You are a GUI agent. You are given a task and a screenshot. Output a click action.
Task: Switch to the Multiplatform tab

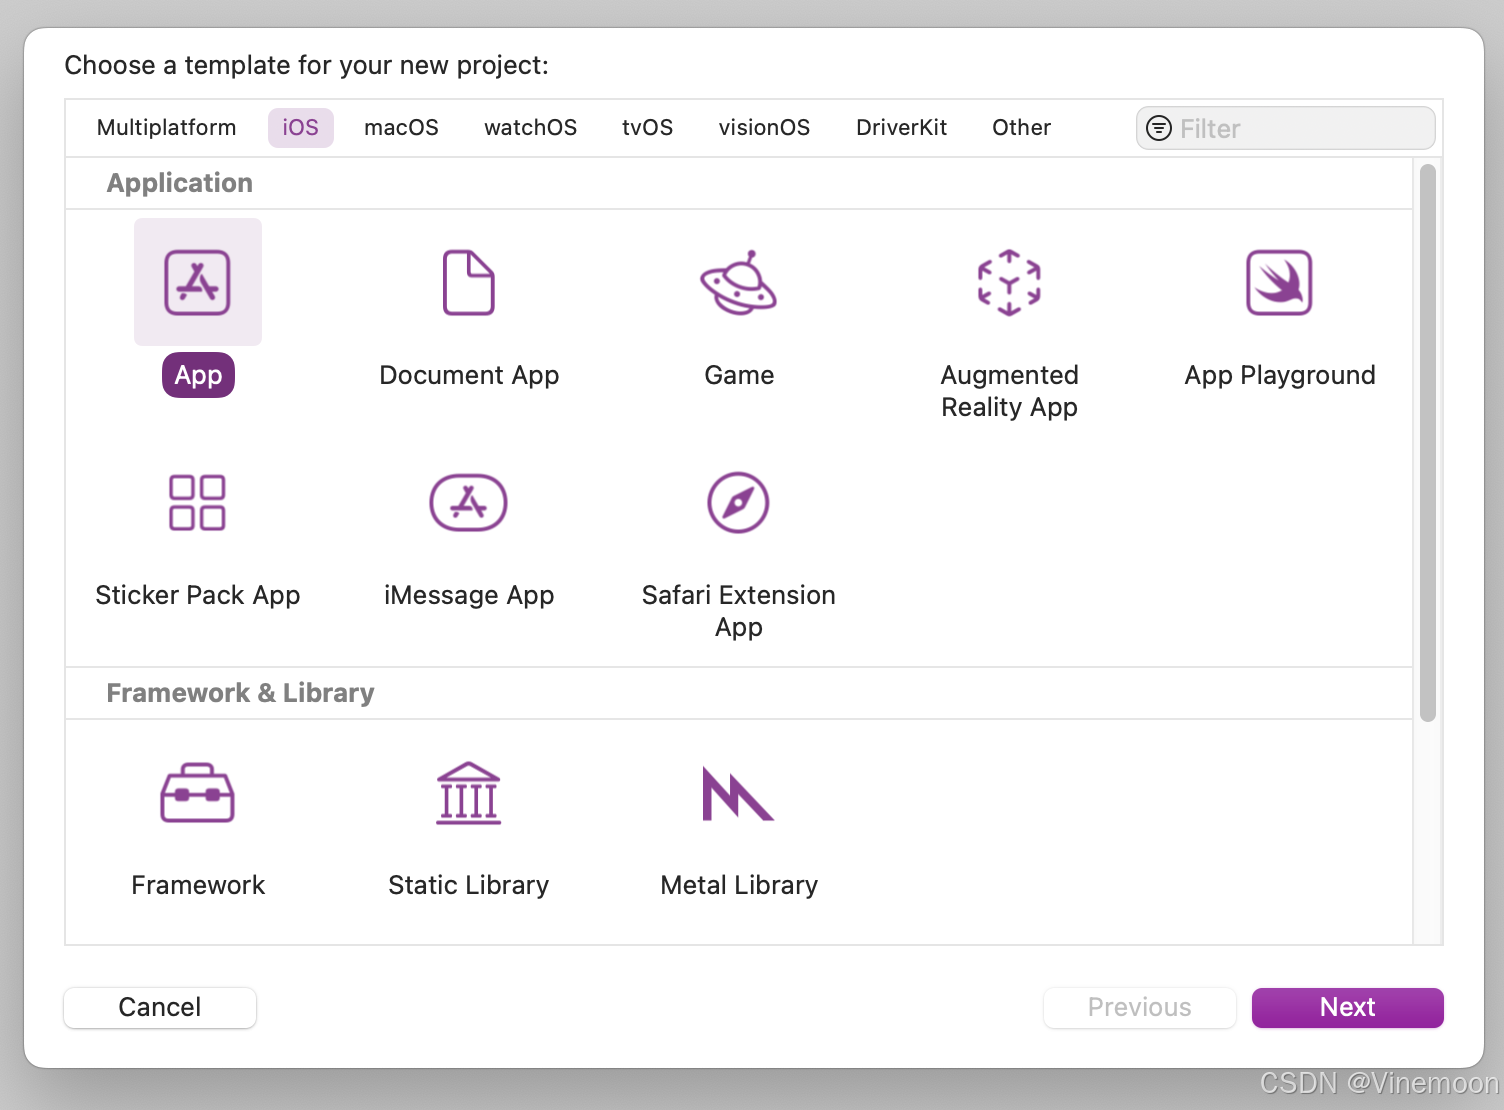tap(167, 128)
